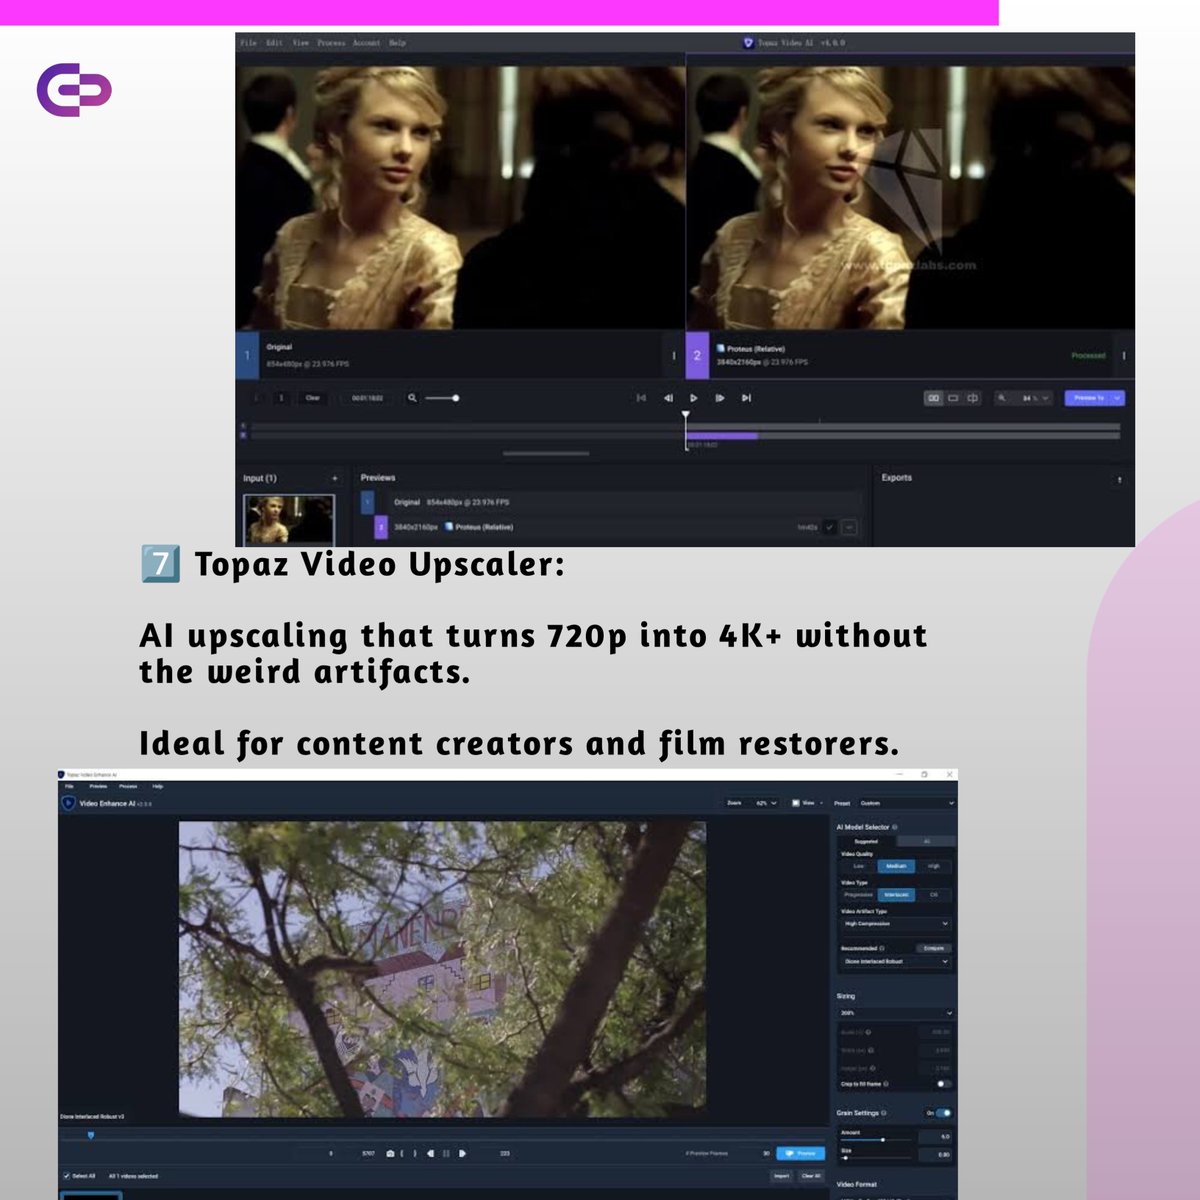
Task: Click the Clear All button
Action: 811,1176
